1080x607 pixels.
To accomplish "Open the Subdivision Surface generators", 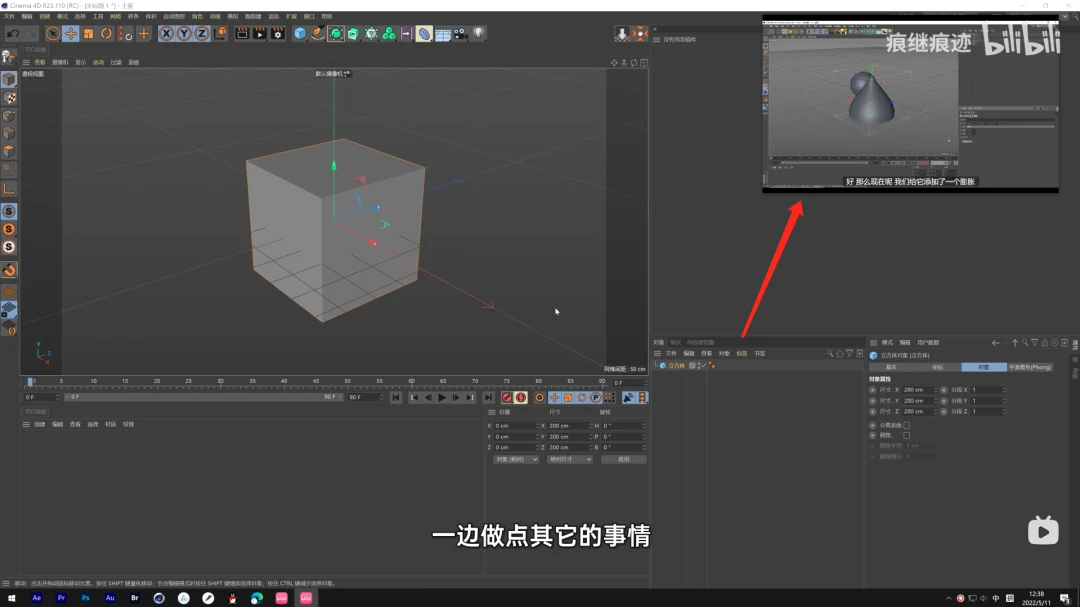I will click(335, 33).
